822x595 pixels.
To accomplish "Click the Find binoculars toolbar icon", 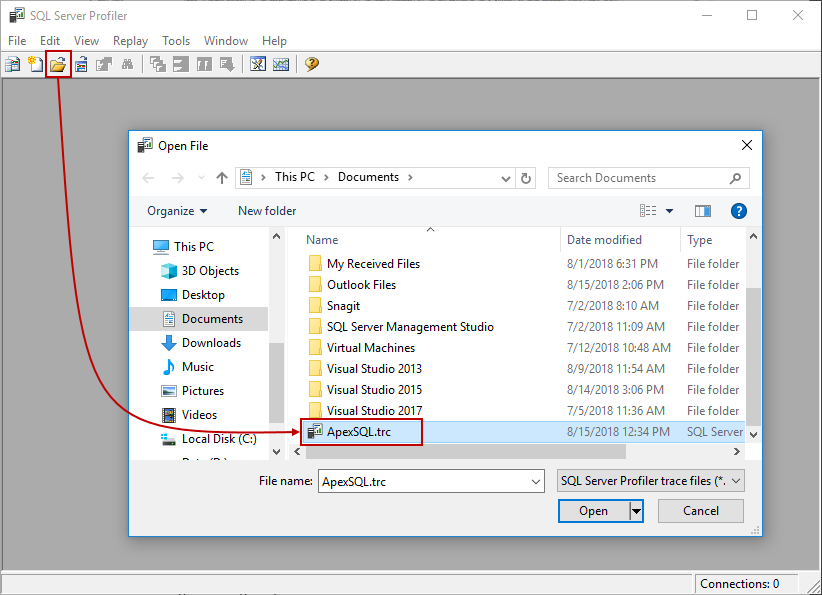I will click(x=127, y=64).
